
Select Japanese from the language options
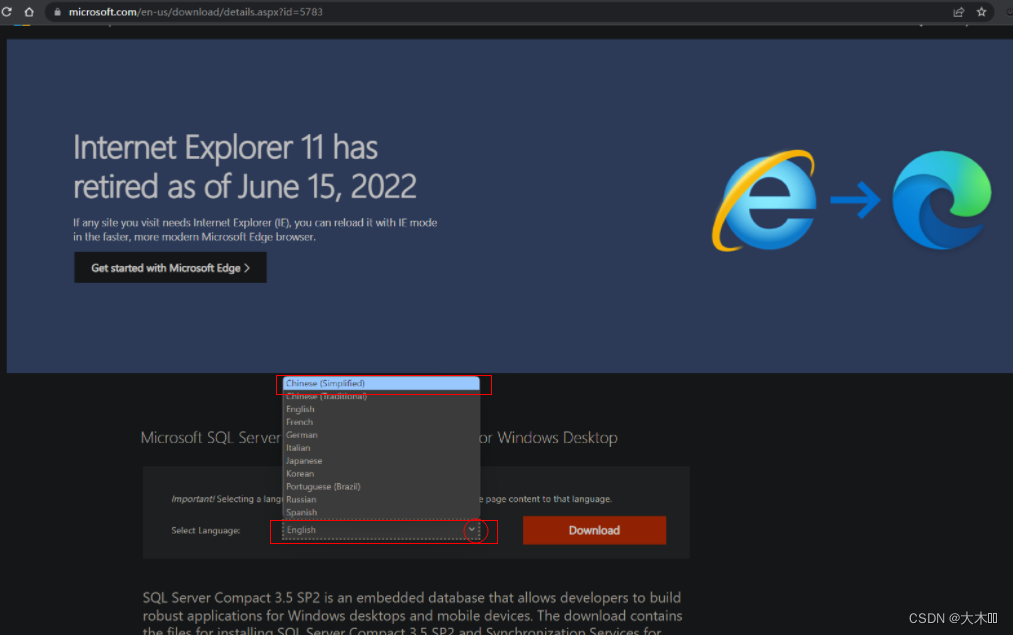381,461
